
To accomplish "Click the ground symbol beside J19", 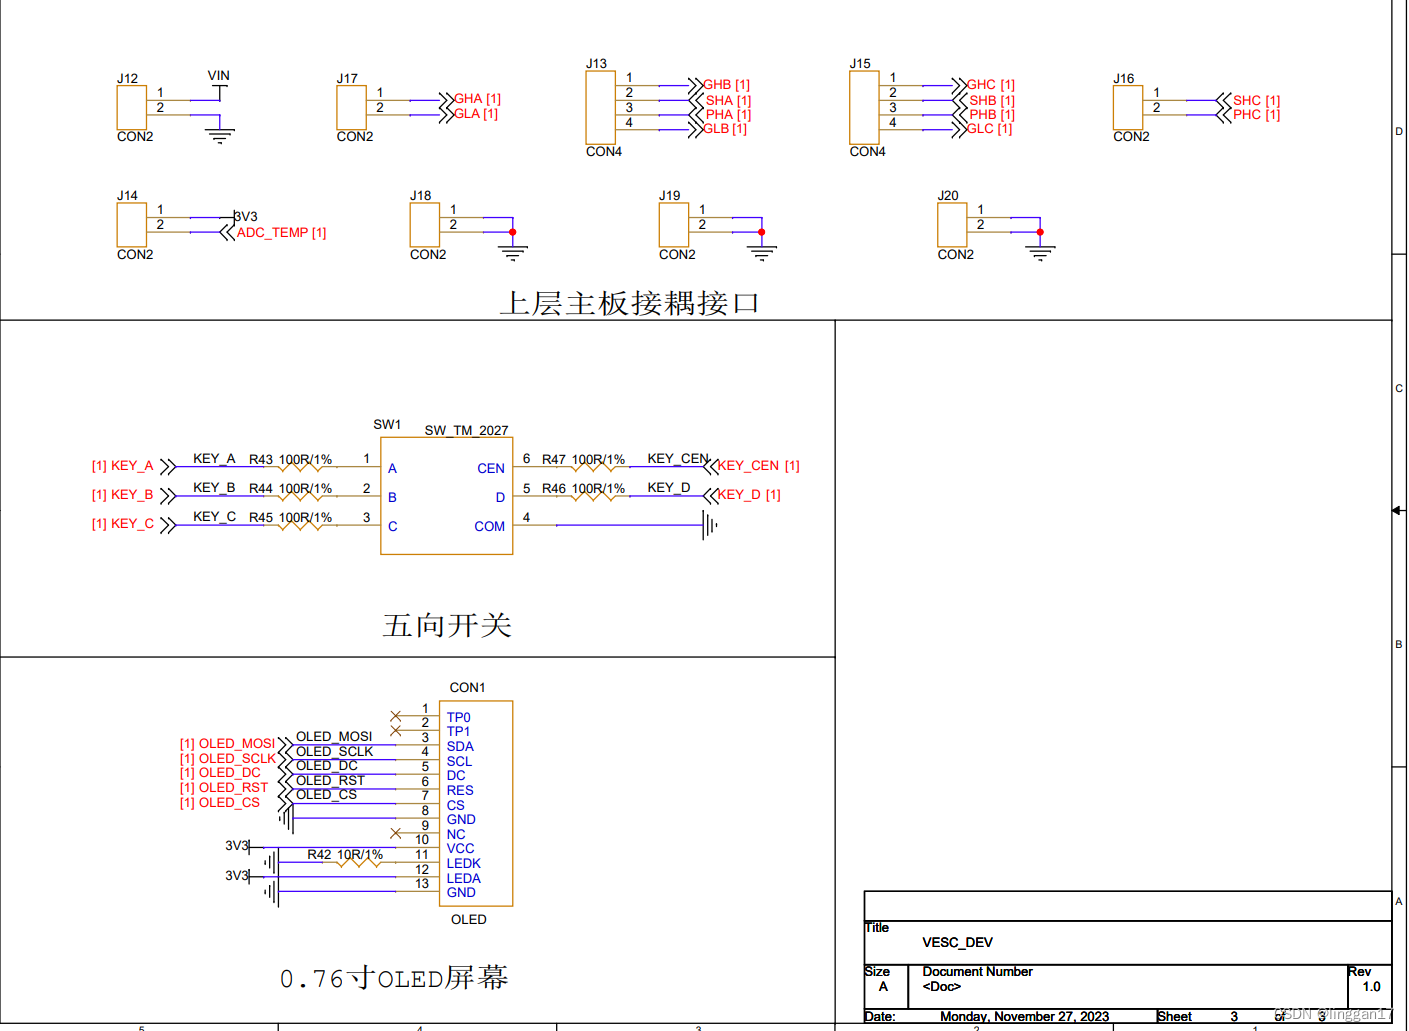I will point(762,253).
